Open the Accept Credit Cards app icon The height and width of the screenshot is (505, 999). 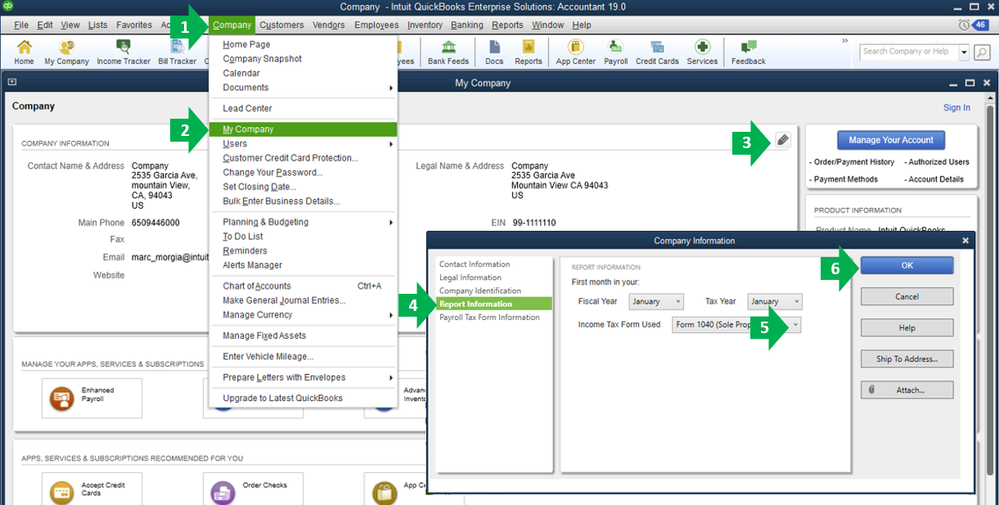62,492
